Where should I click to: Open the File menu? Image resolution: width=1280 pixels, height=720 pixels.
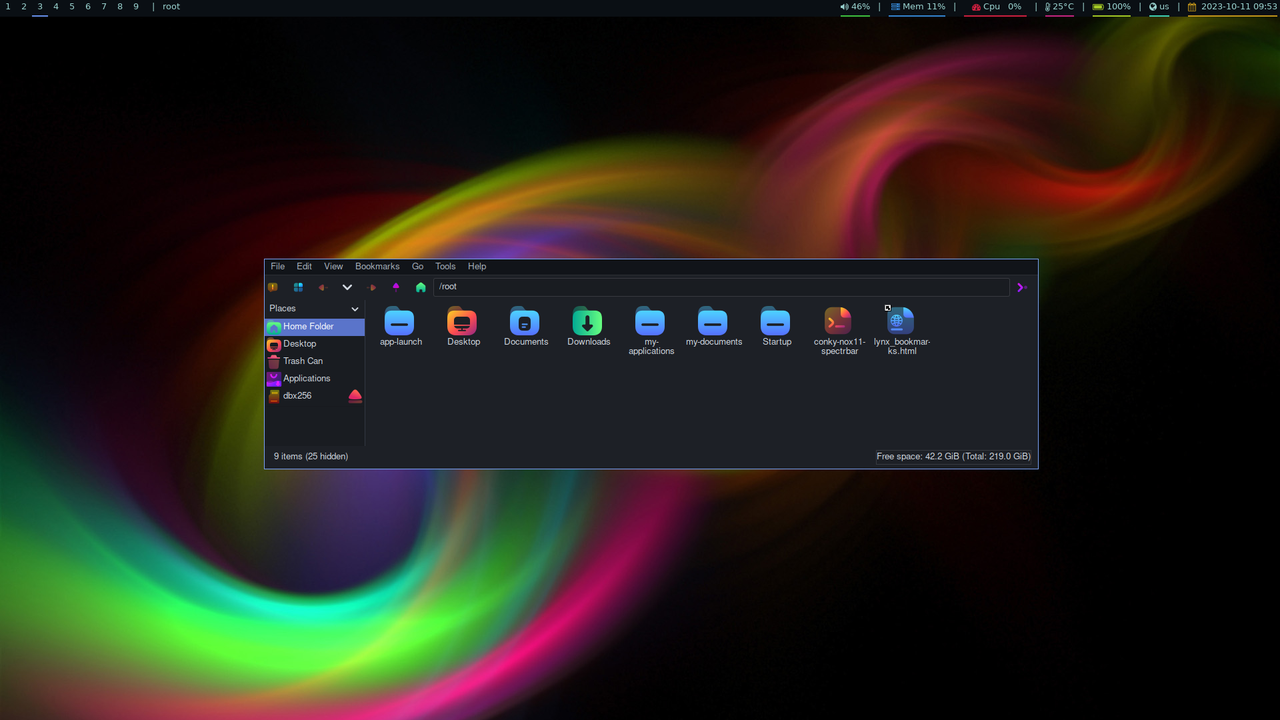[278, 266]
